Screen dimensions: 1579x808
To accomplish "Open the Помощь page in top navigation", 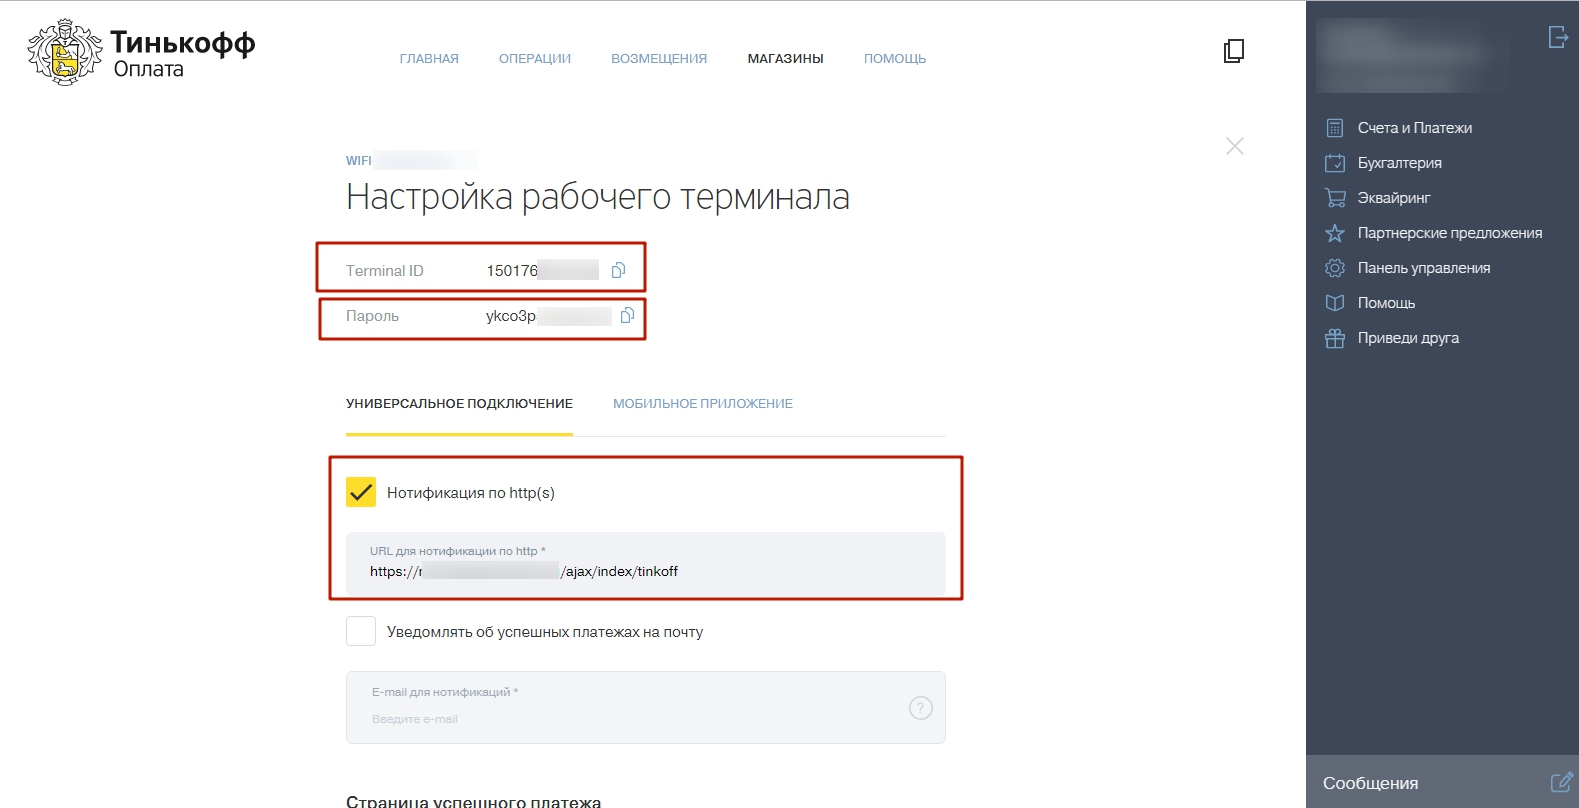I will coord(894,59).
